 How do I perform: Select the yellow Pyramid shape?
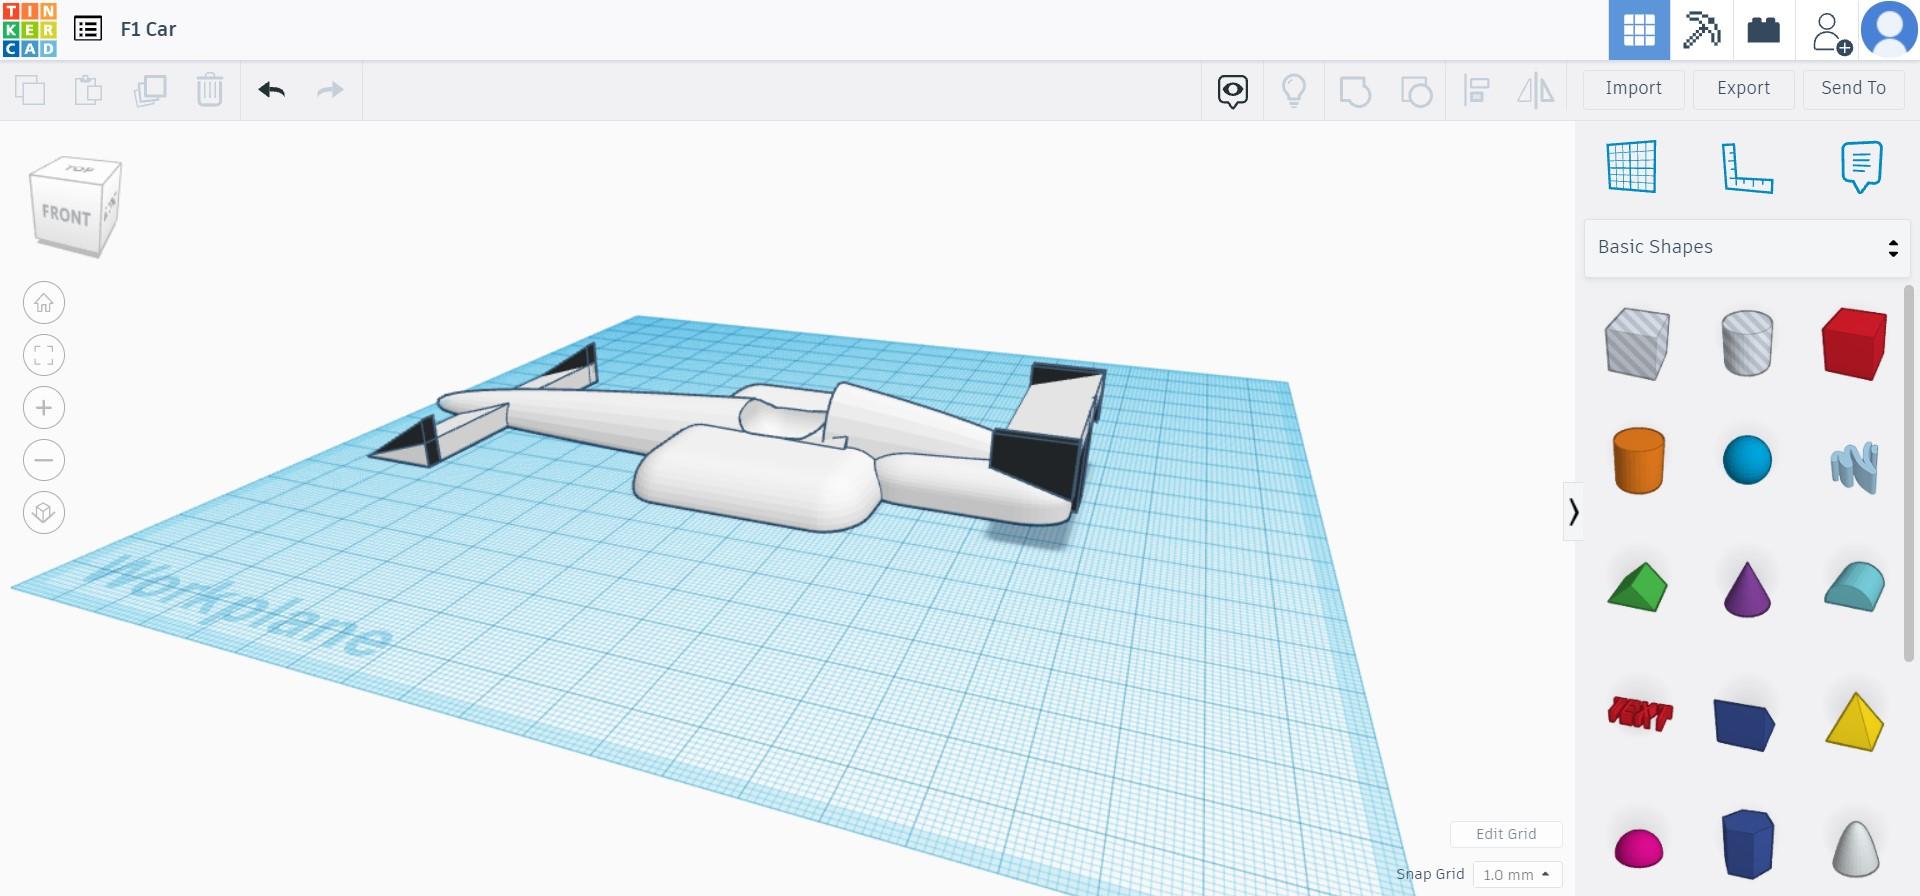(1855, 721)
